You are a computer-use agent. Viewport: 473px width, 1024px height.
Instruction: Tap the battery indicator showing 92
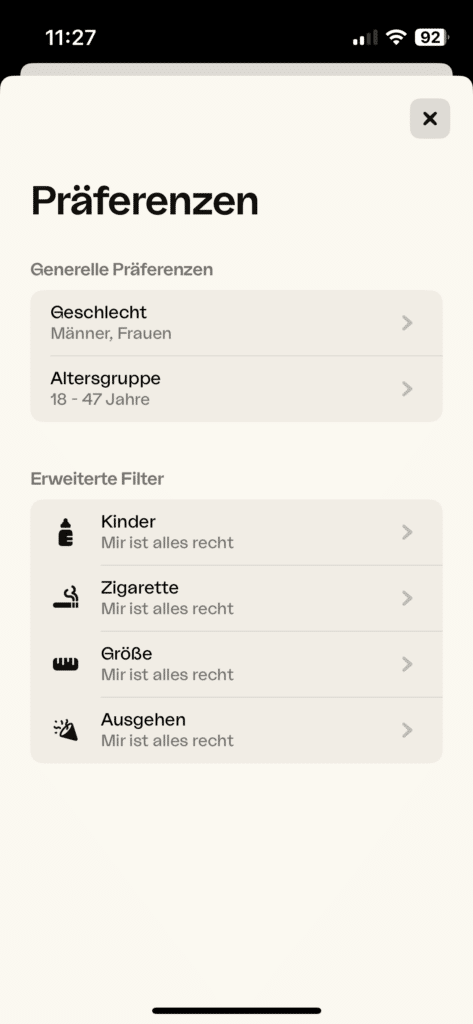coord(431,37)
